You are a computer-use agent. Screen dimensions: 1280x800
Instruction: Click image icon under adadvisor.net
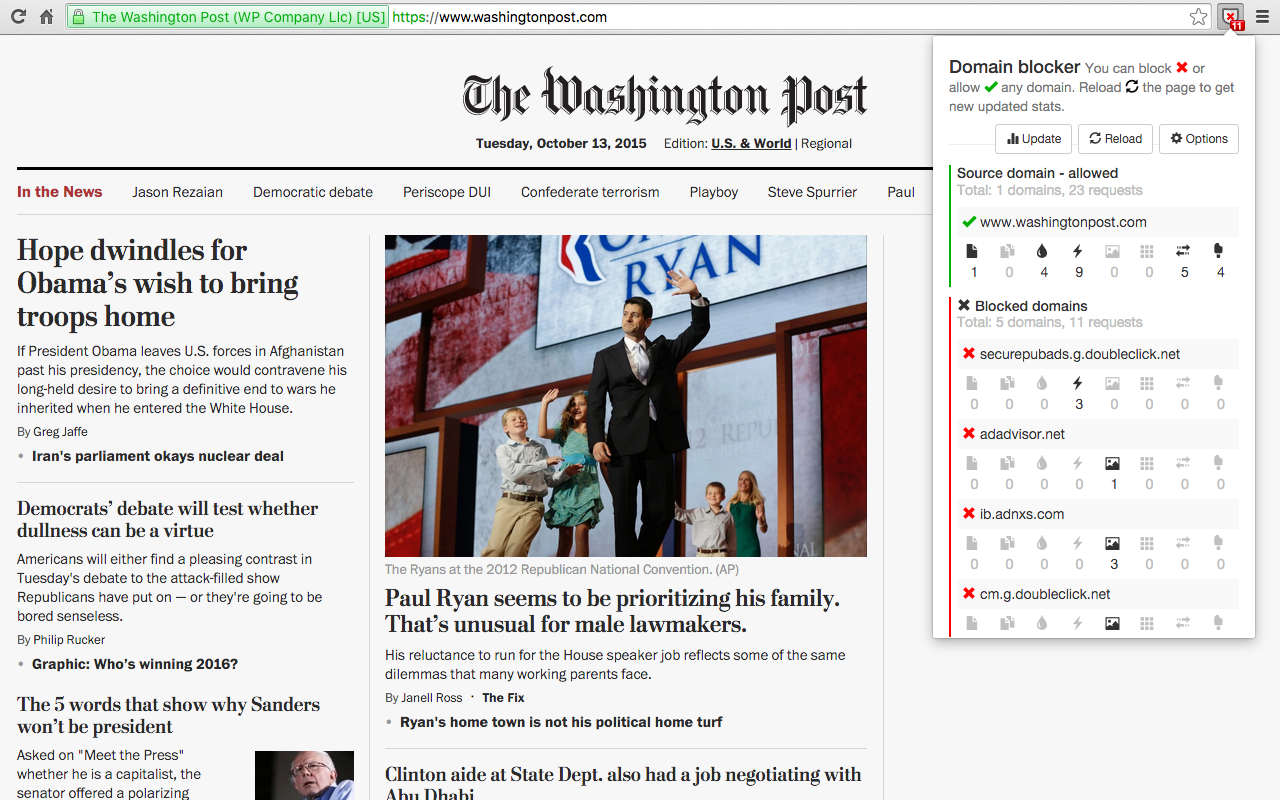click(1112, 463)
